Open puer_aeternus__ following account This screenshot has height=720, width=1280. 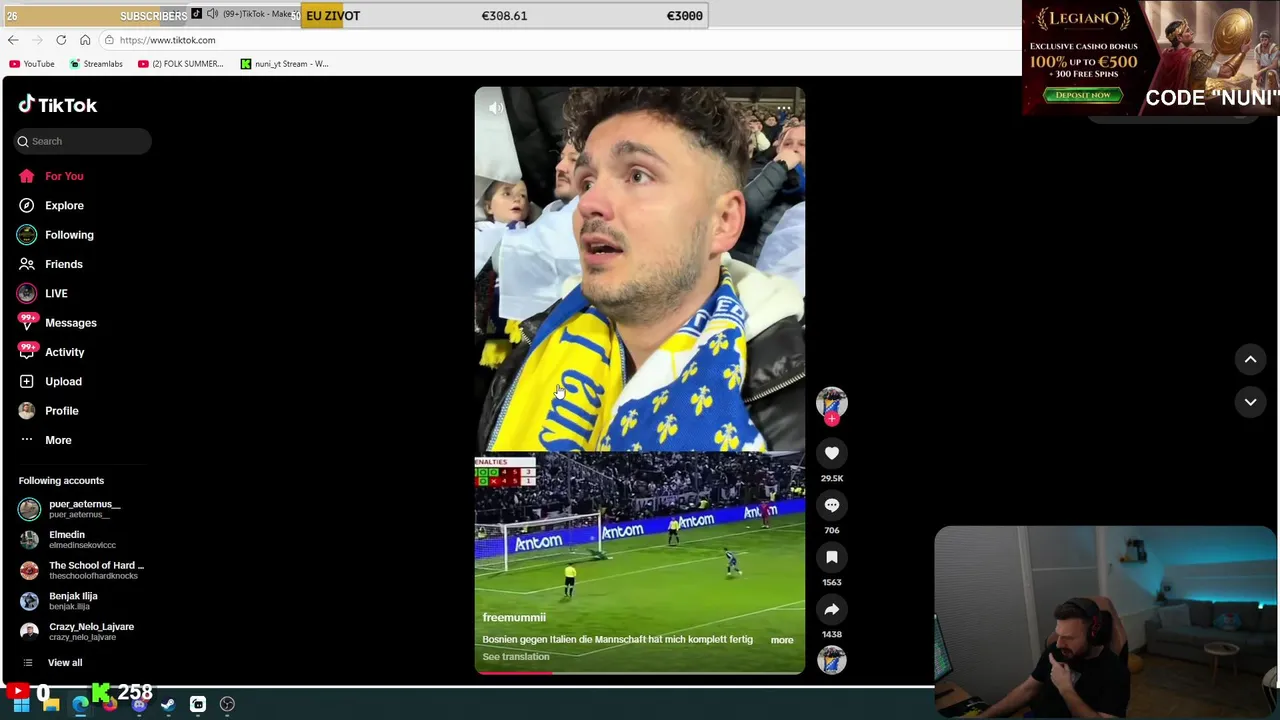tap(70, 509)
